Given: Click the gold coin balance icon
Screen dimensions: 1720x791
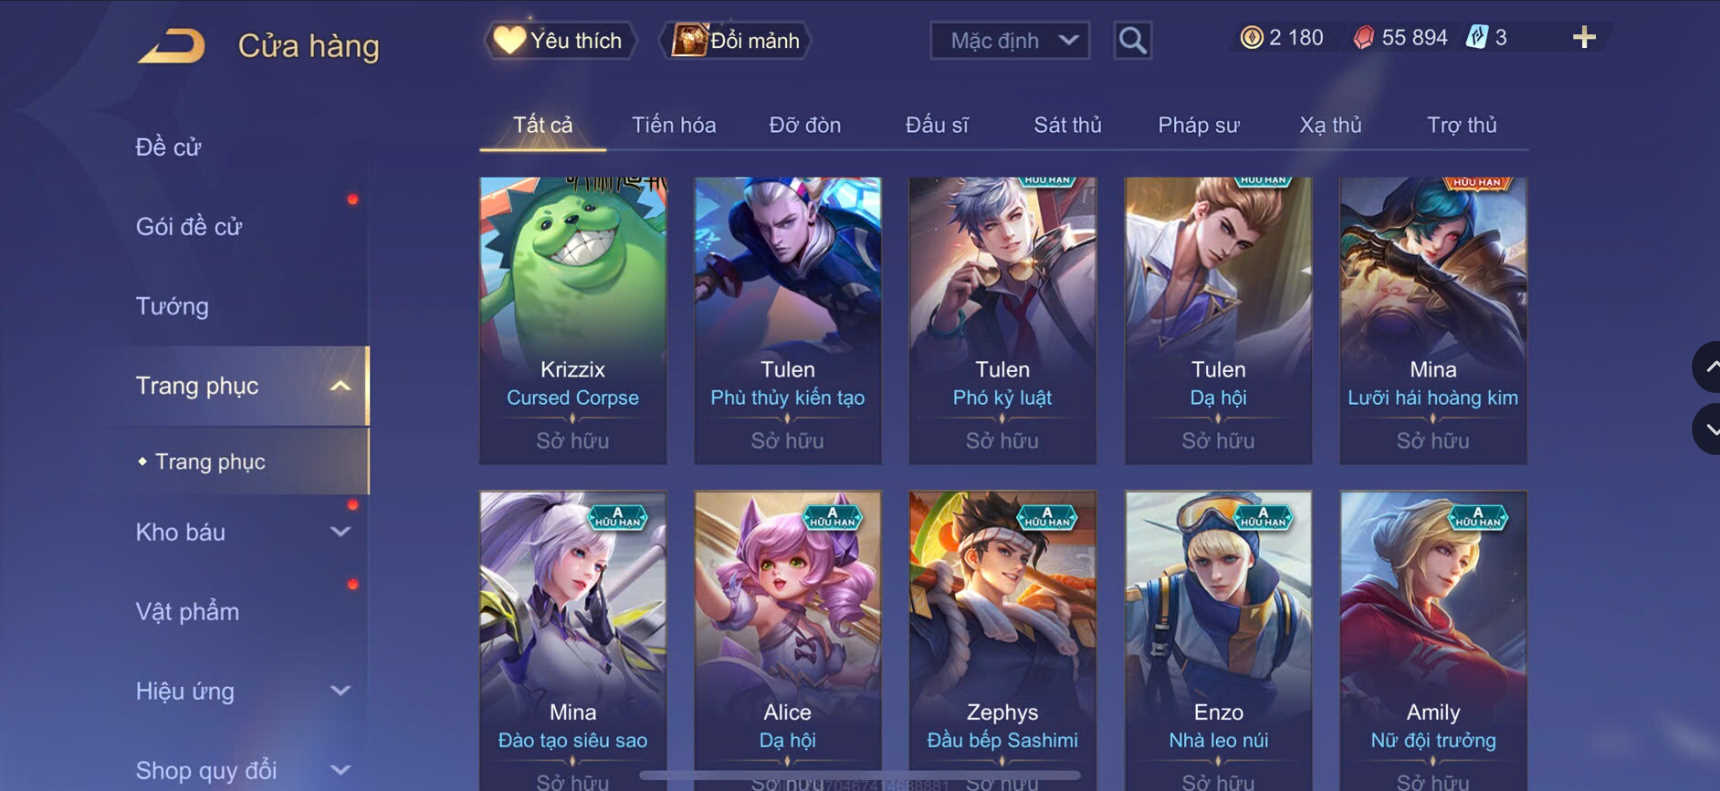Looking at the screenshot, I should [1251, 38].
